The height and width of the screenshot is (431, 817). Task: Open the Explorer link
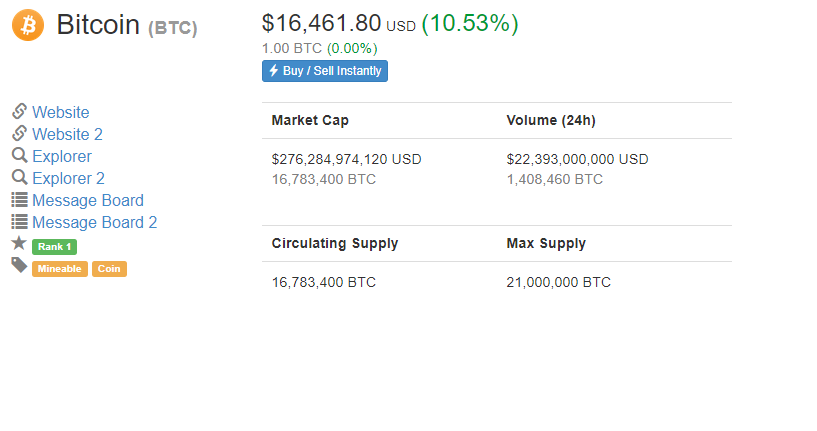[62, 156]
